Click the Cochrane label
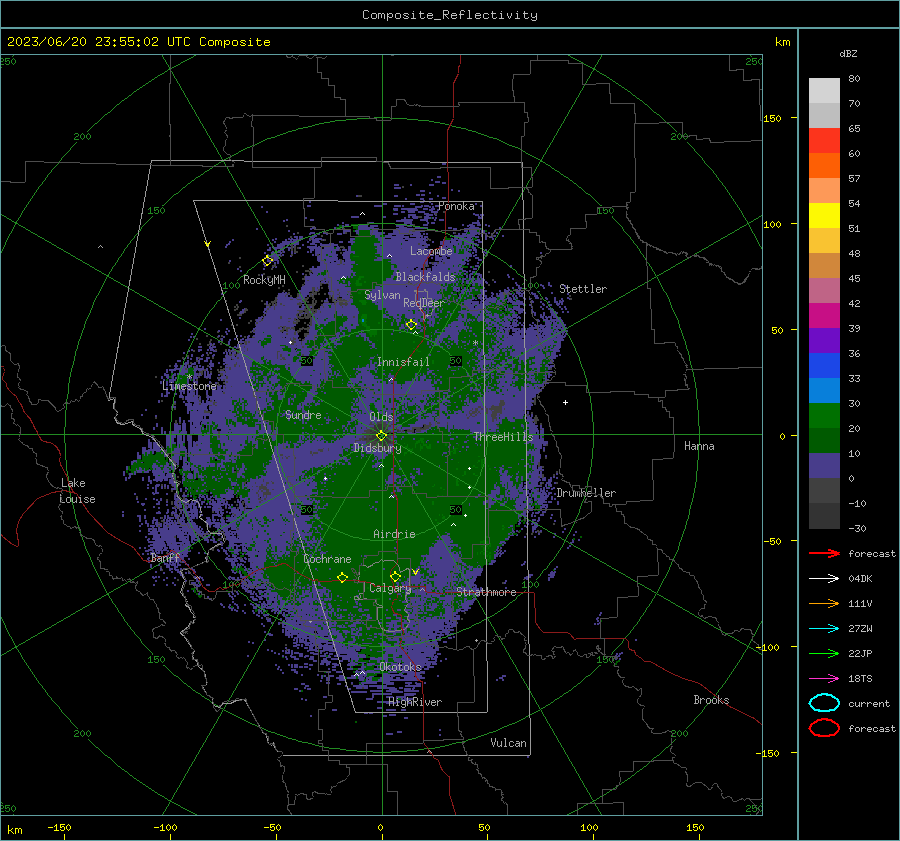 pos(327,559)
